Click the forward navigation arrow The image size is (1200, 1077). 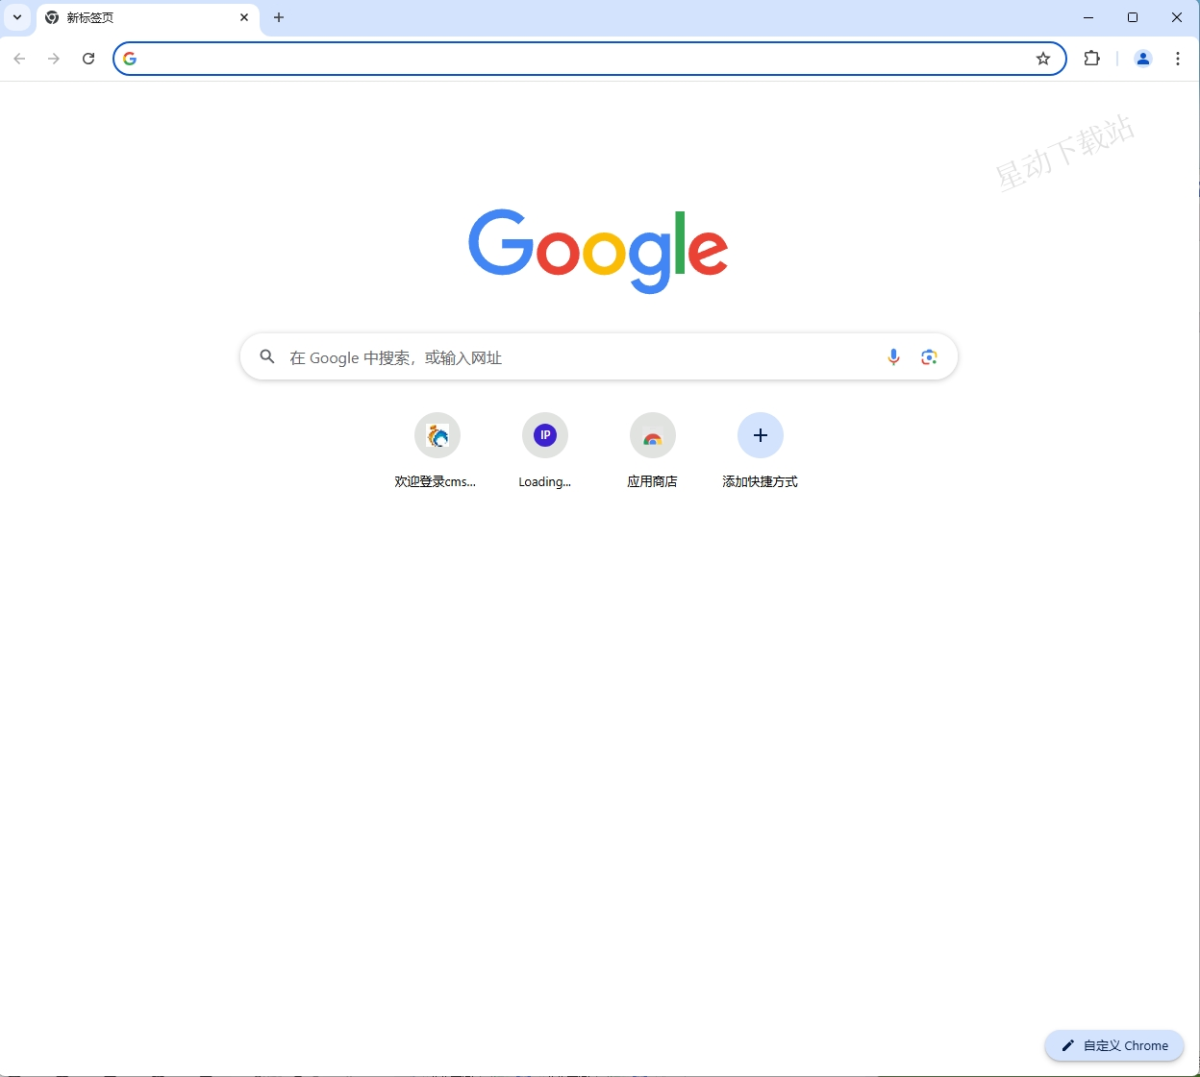(x=54, y=59)
